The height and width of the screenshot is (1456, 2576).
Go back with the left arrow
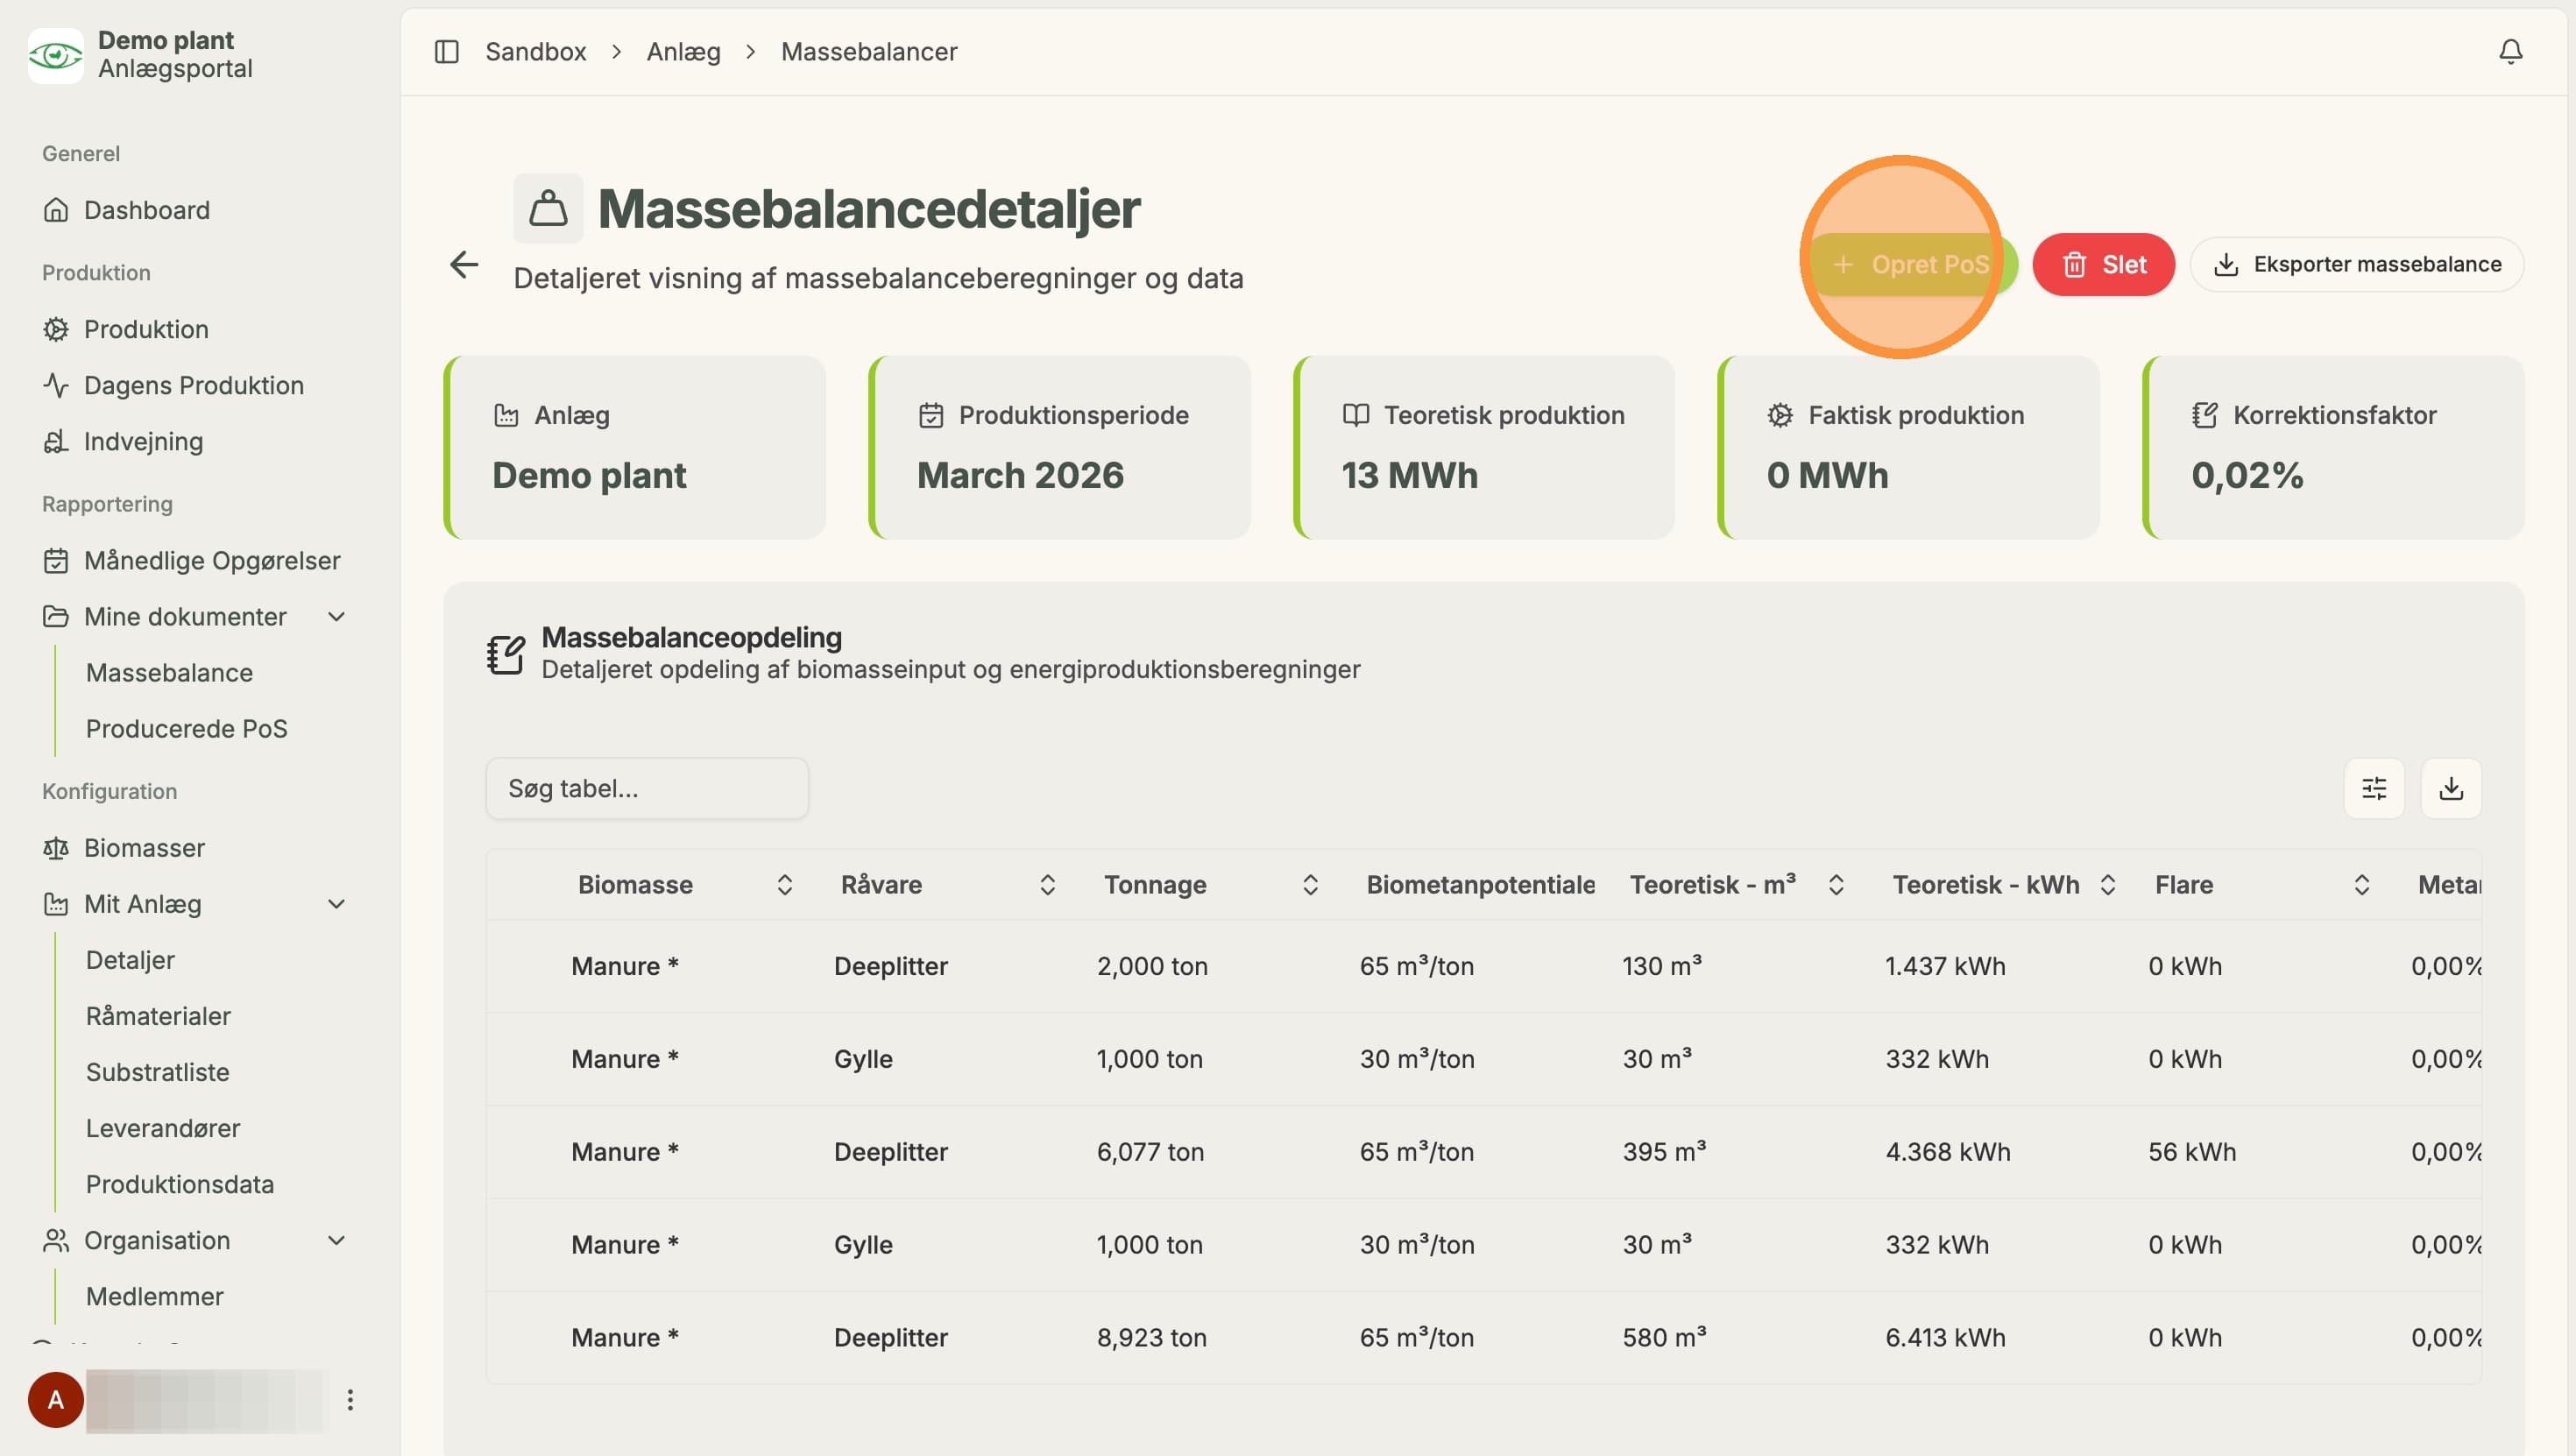[x=464, y=264]
